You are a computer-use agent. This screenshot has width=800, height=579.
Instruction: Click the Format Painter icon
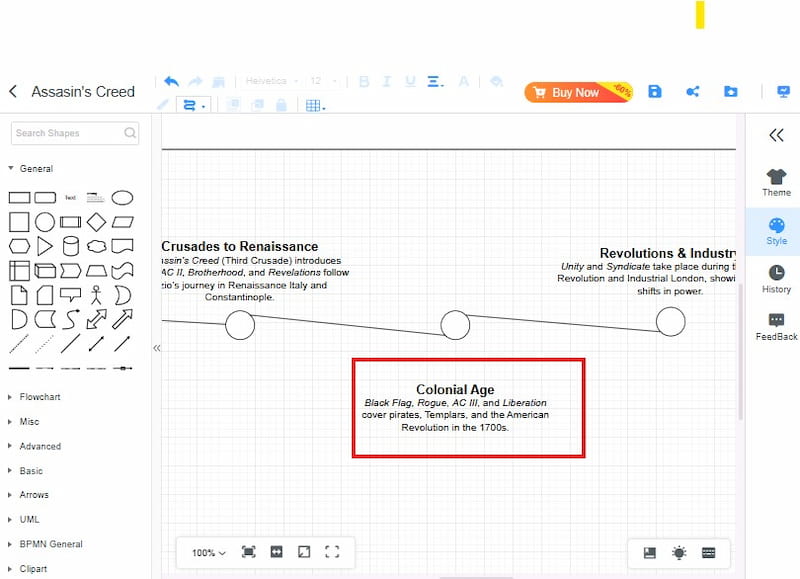point(218,82)
